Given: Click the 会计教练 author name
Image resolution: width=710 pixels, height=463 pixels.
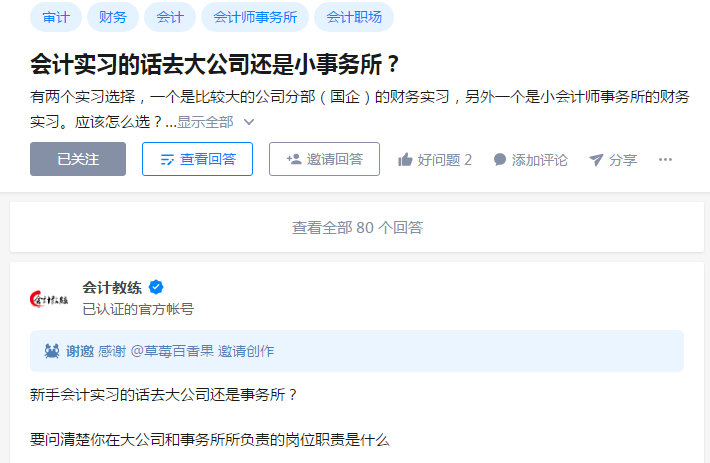Looking at the screenshot, I should [x=112, y=289].
